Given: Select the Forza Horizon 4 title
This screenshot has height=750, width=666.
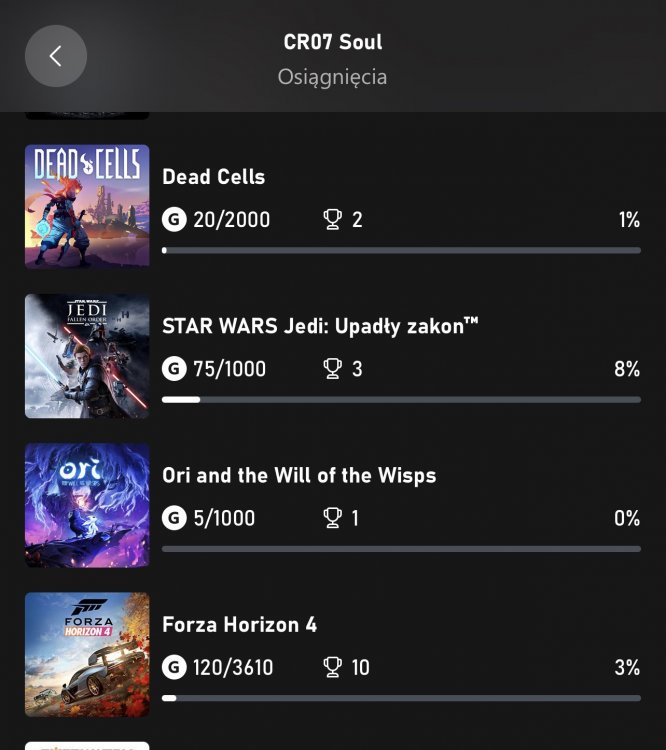Looking at the screenshot, I should point(239,625).
